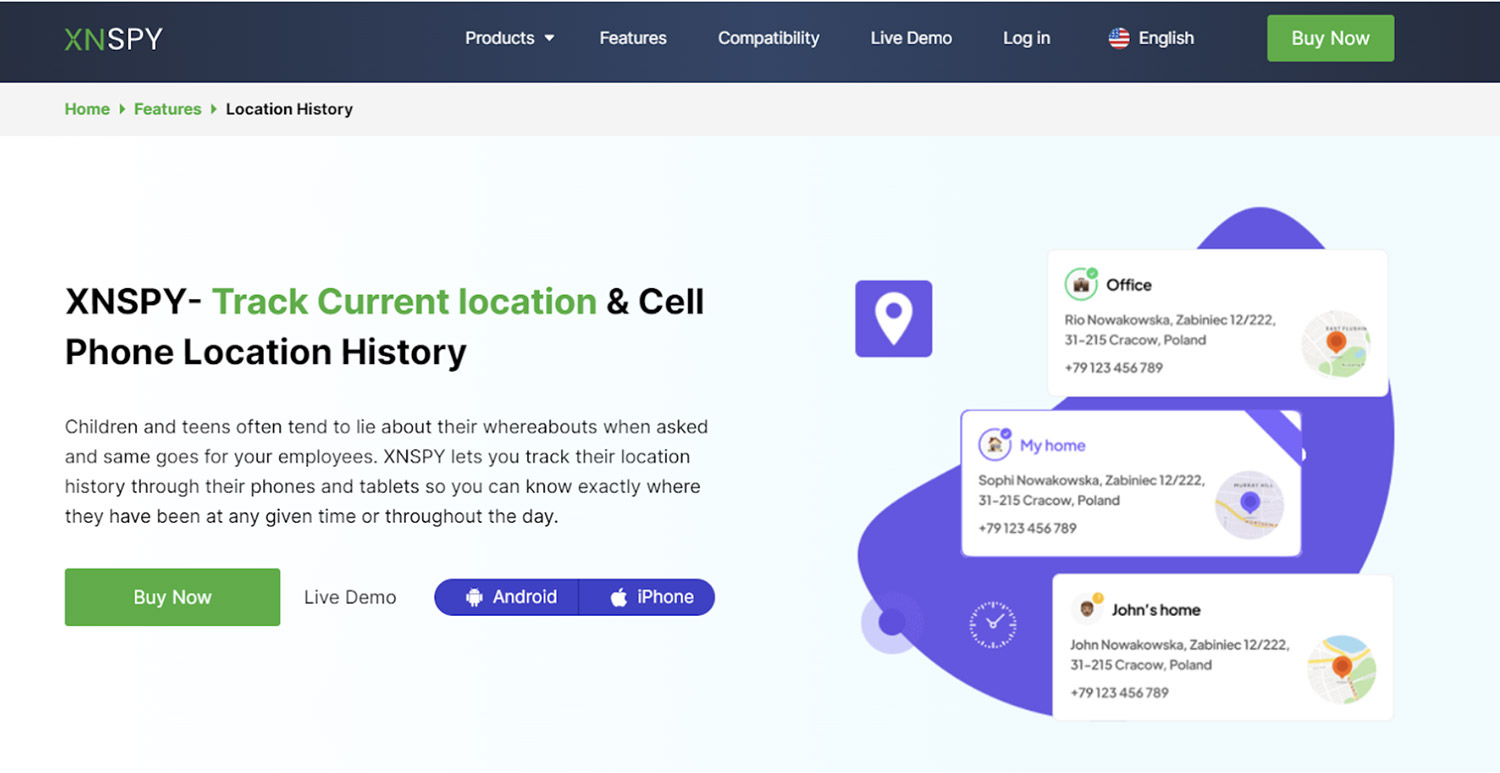Screen dimensions: 1500x773
Task: Click the green Buy Now button below the description
Action: click(x=172, y=597)
